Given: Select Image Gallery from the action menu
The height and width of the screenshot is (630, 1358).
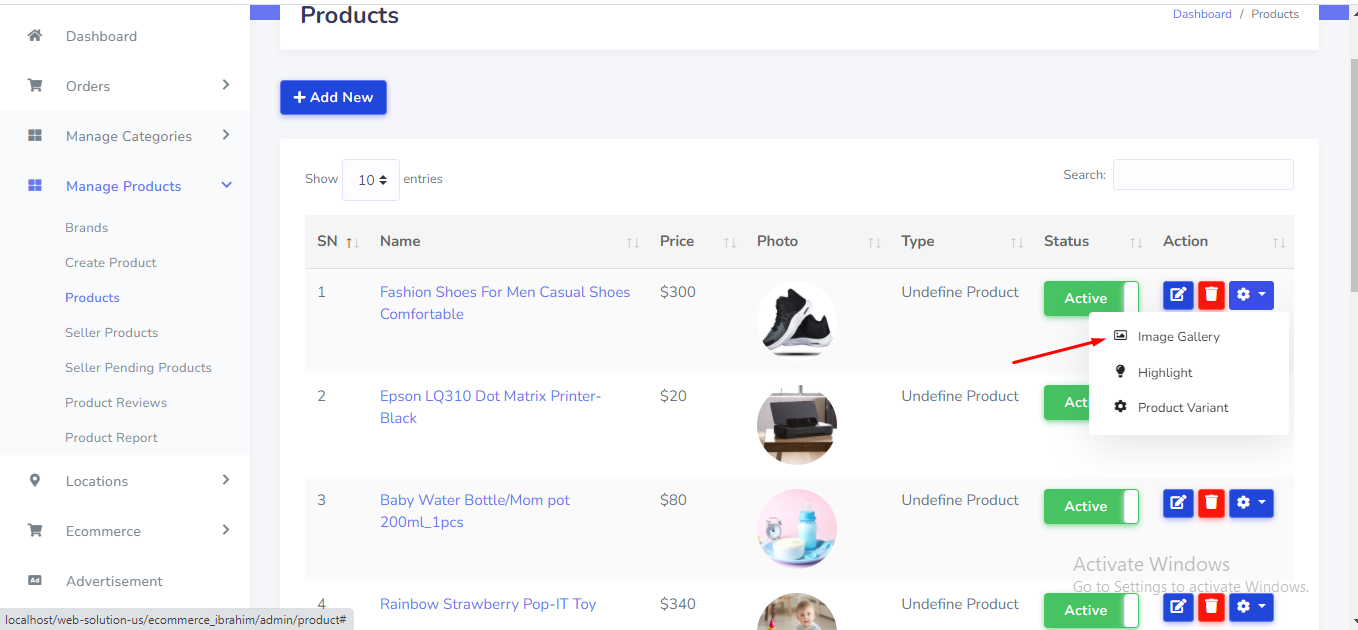Looking at the screenshot, I should (x=1178, y=337).
